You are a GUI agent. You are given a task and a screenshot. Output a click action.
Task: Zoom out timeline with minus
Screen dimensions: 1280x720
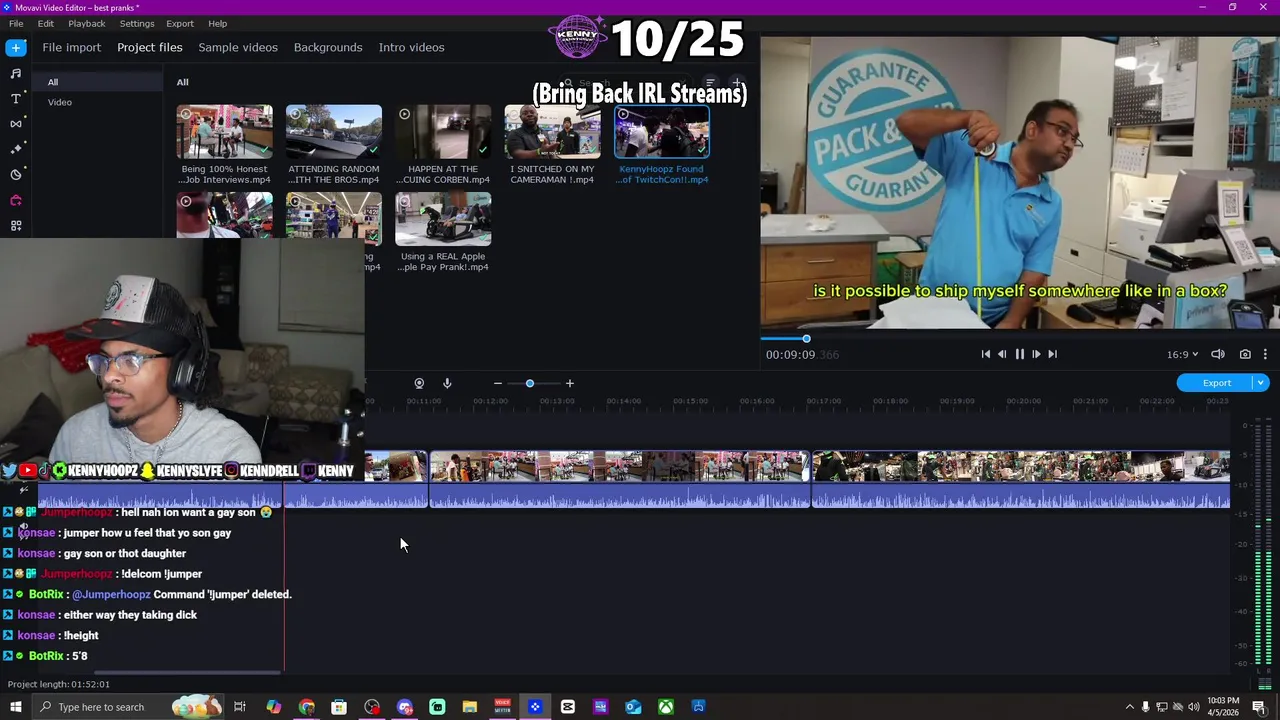(497, 383)
